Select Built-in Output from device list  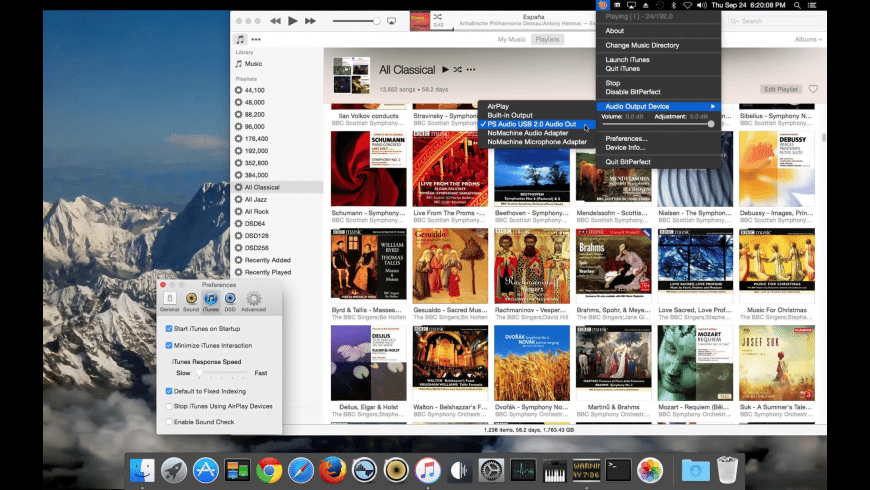tap(510, 115)
